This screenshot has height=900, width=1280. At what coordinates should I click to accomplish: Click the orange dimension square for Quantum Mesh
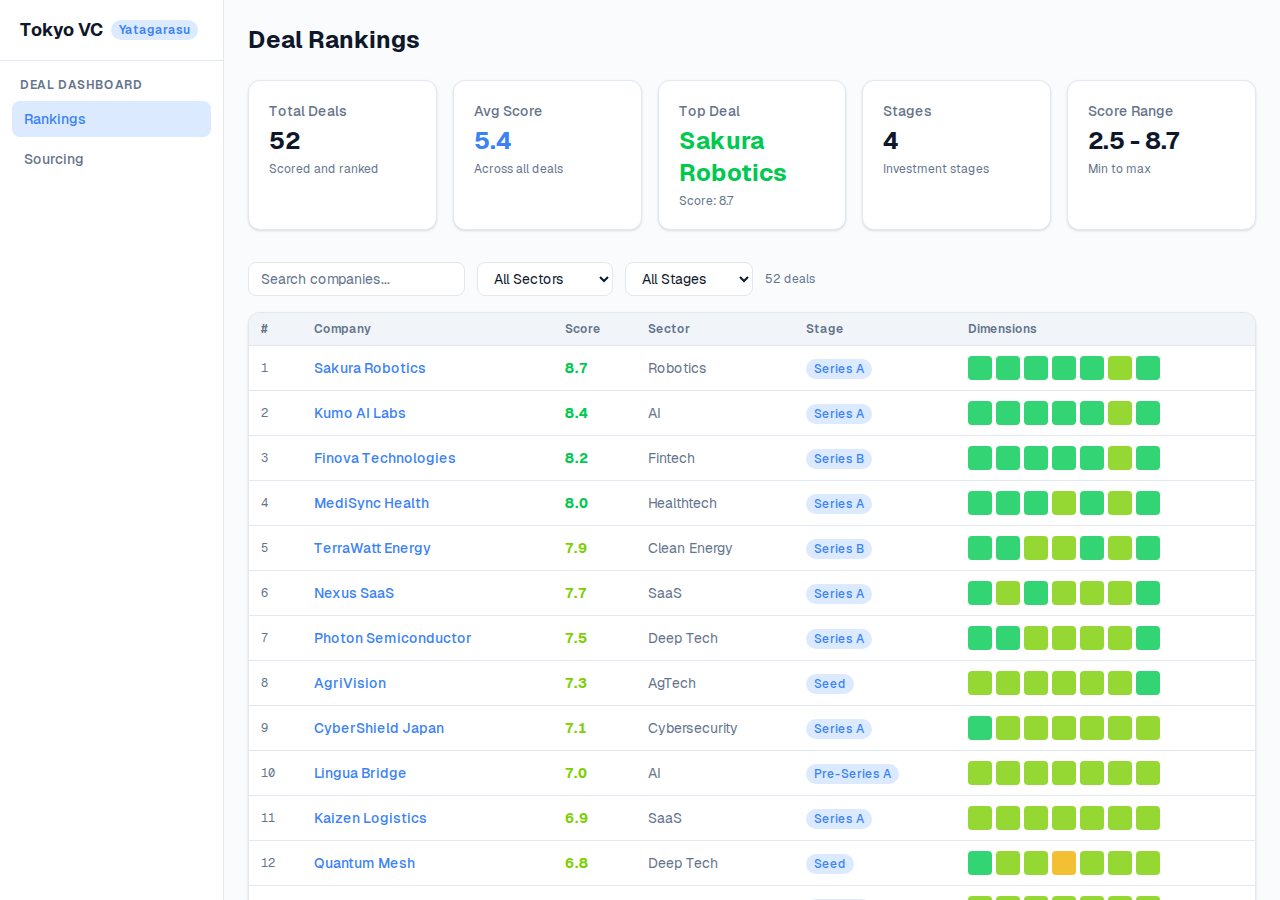1064,863
